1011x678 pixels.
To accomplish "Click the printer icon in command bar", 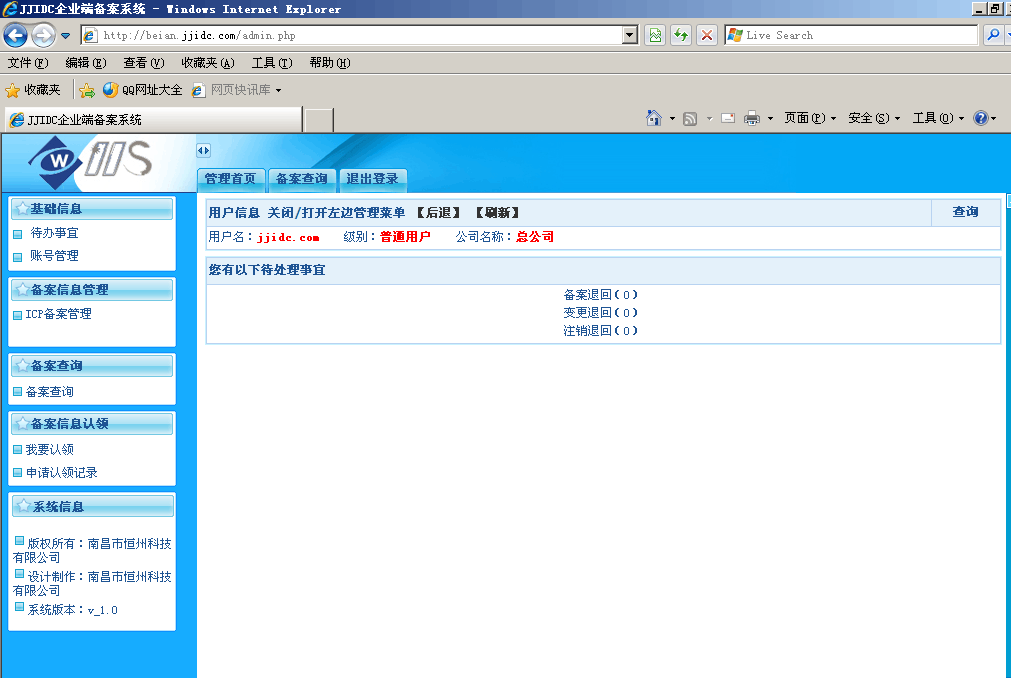I will pos(751,118).
